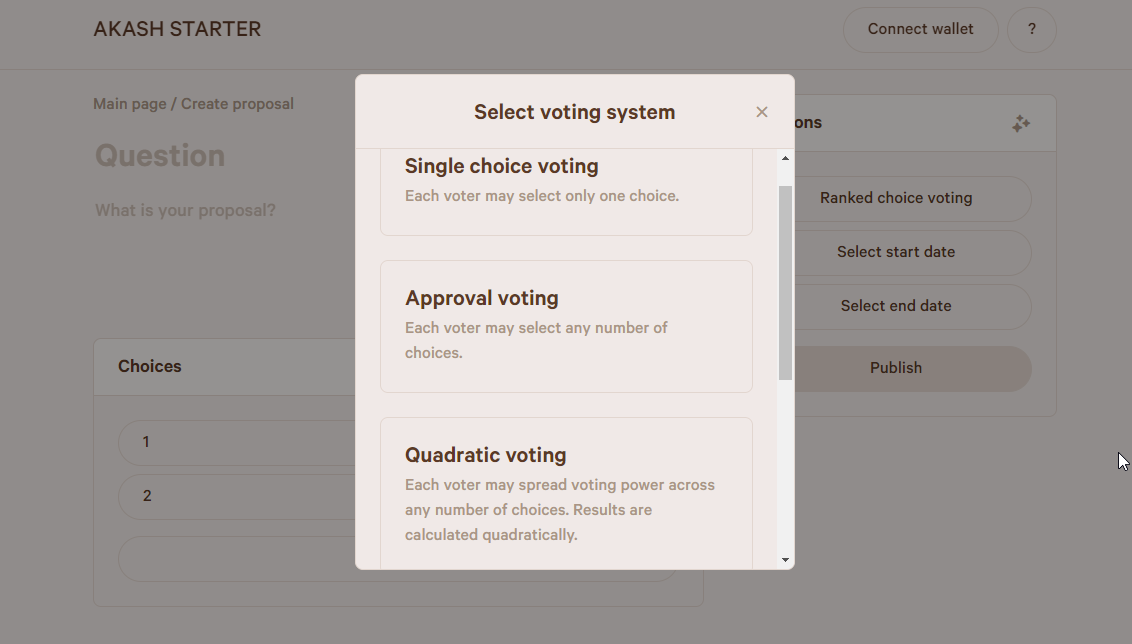Choose the Approval voting option
The height and width of the screenshot is (644, 1132).
pos(566,326)
